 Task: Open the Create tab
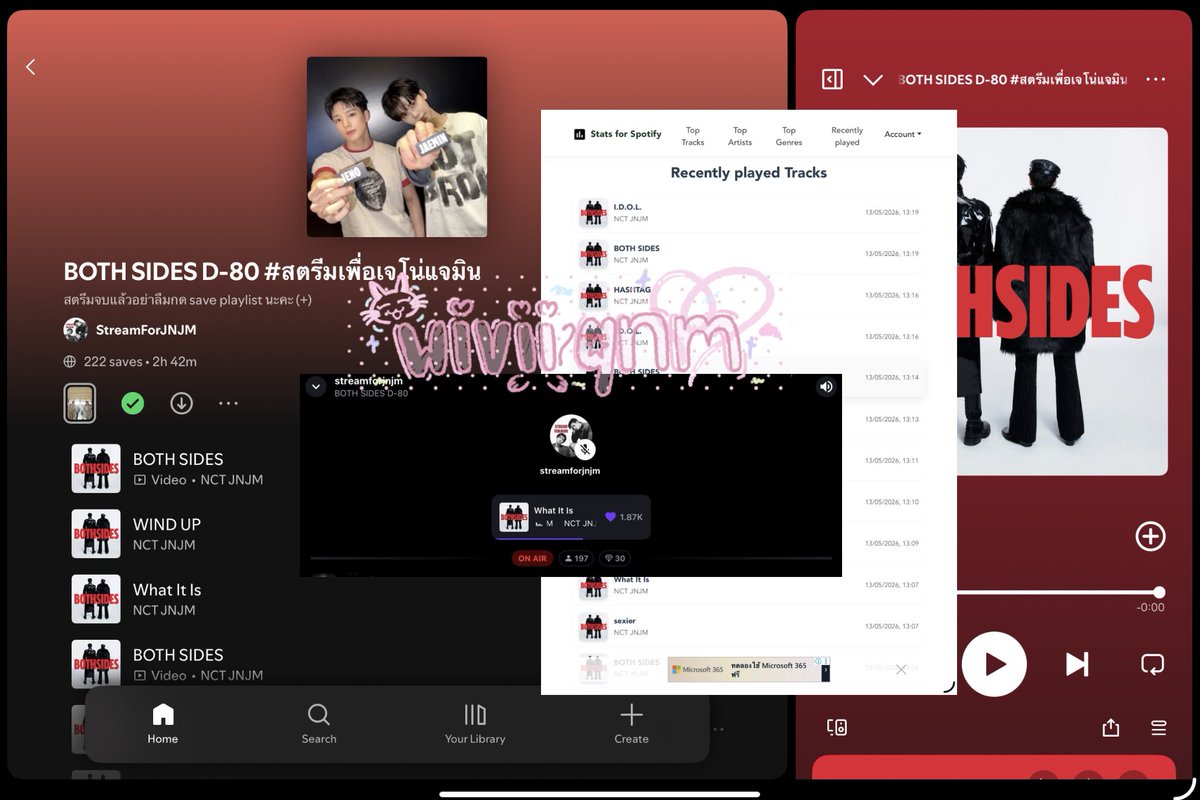tap(631, 724)
